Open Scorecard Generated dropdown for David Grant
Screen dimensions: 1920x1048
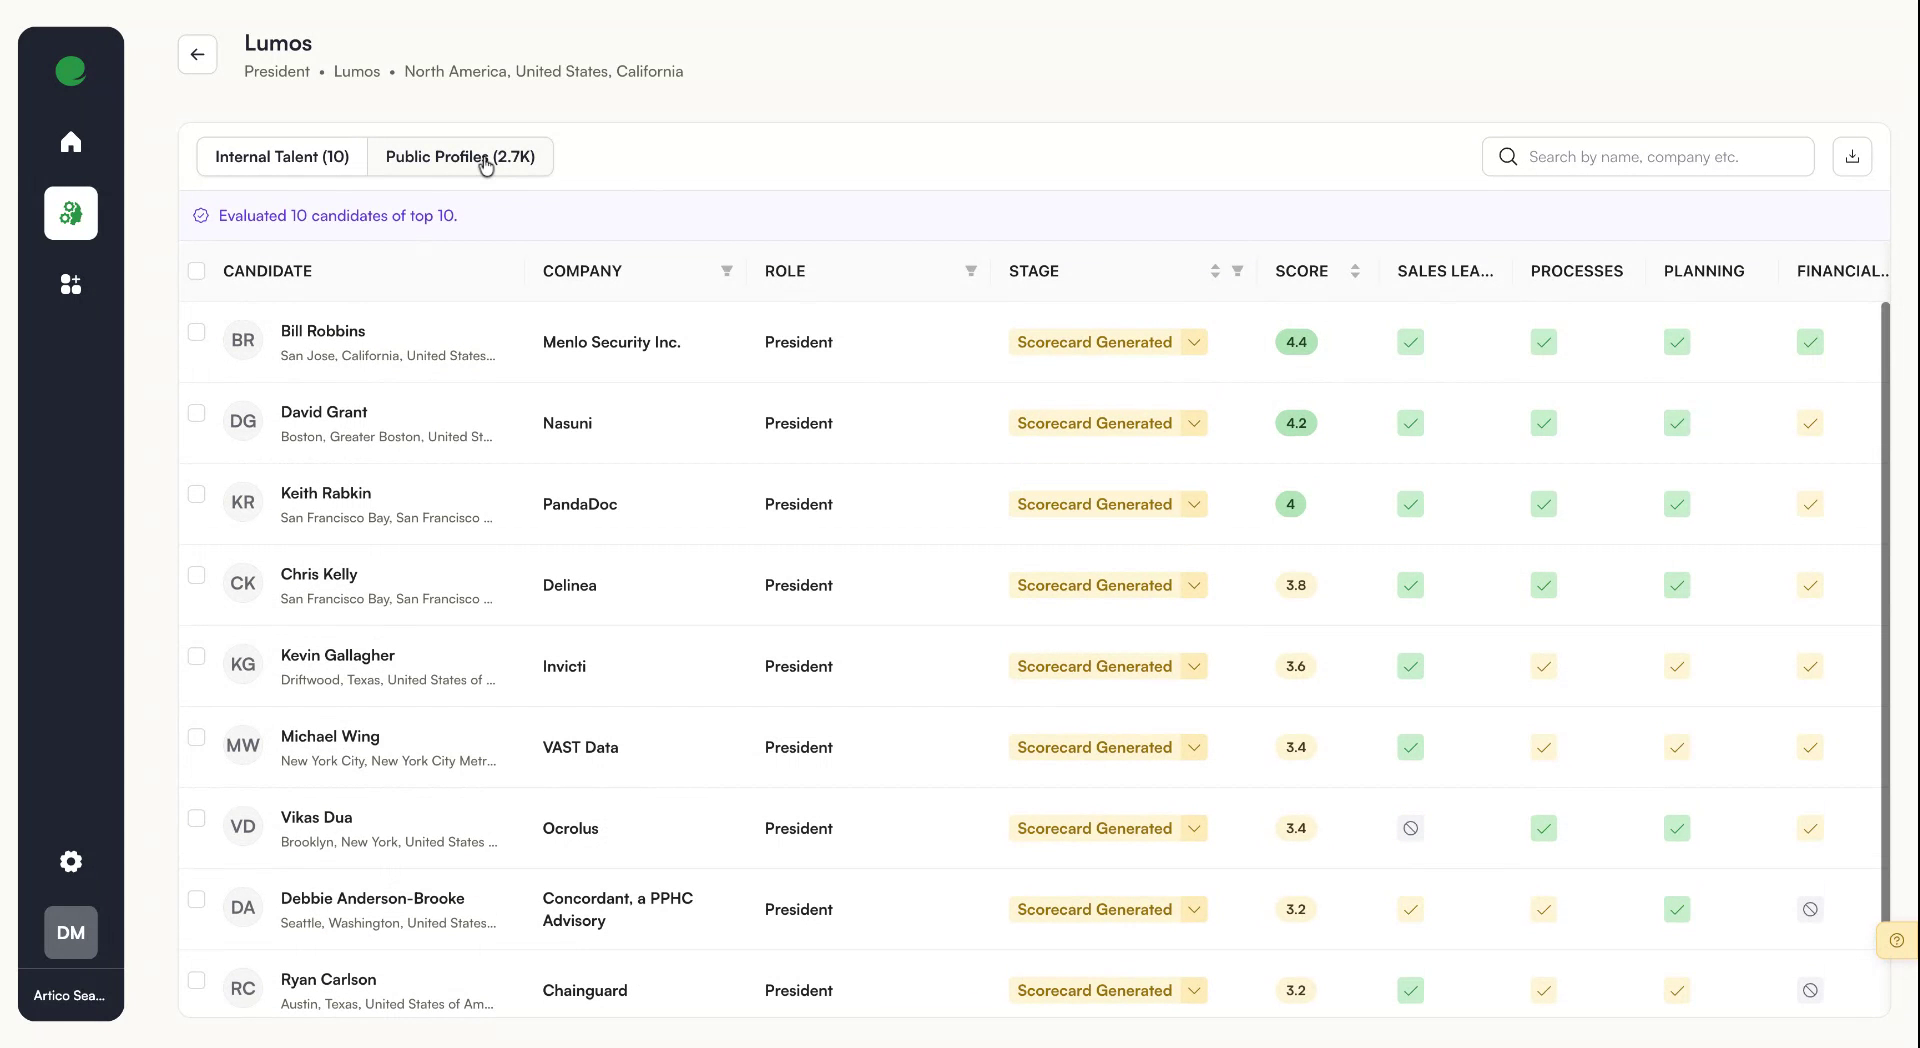[x=1192, y=423]
